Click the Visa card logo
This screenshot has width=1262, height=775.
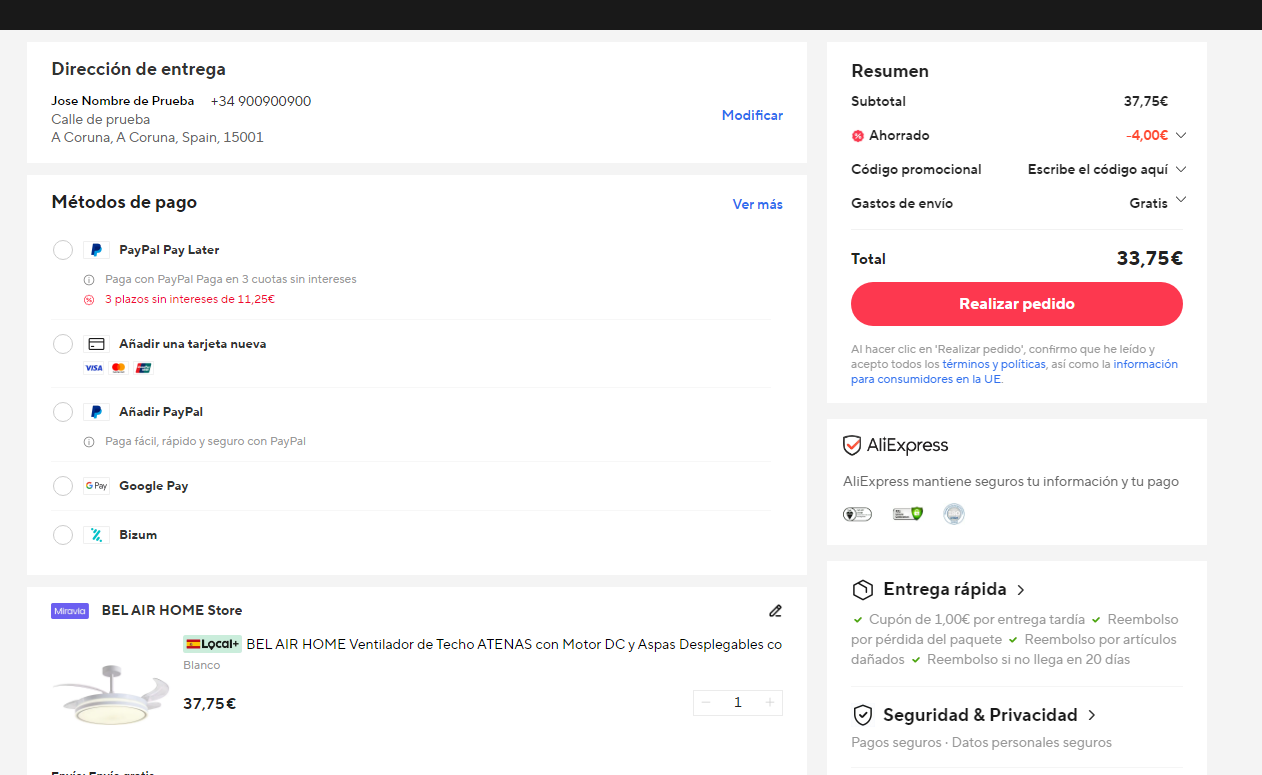(x=93, y=368)
